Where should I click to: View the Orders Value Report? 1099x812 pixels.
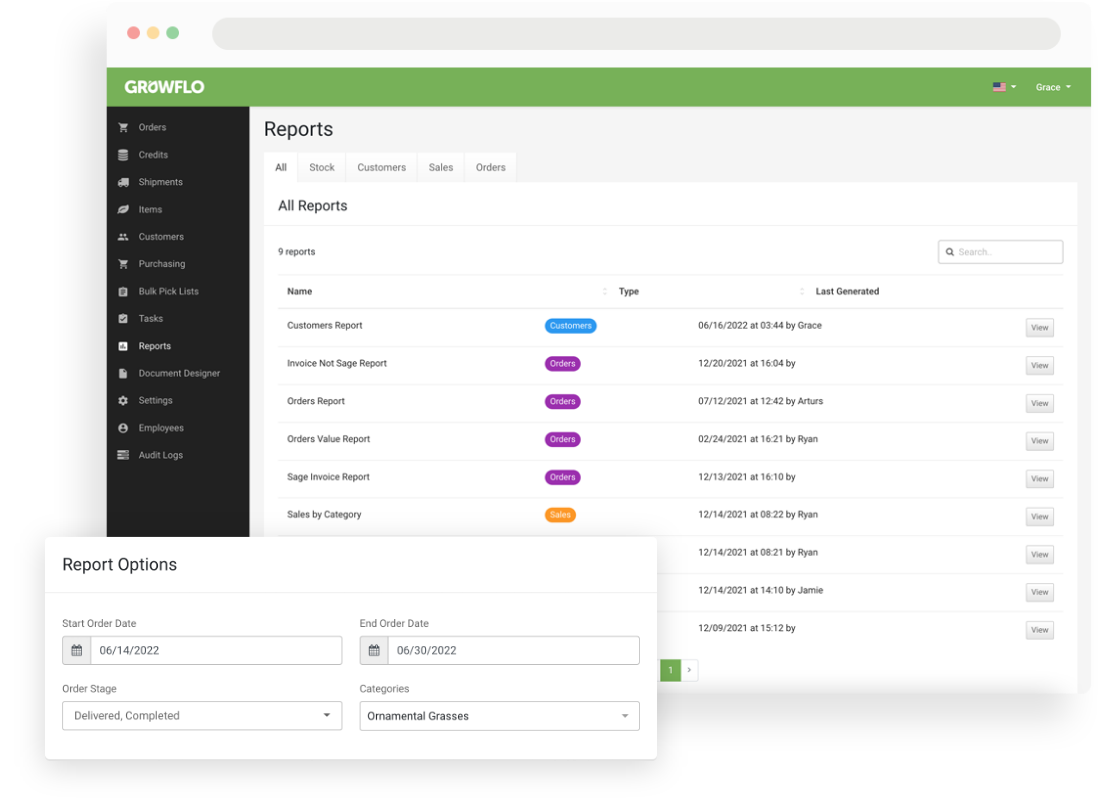click(1039, 441)
